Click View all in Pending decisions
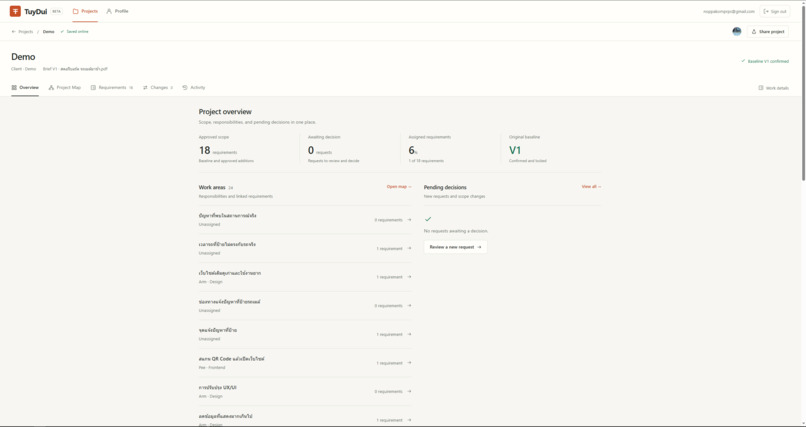Viewport: 806px width, 427px height. (x=591, y=187)
